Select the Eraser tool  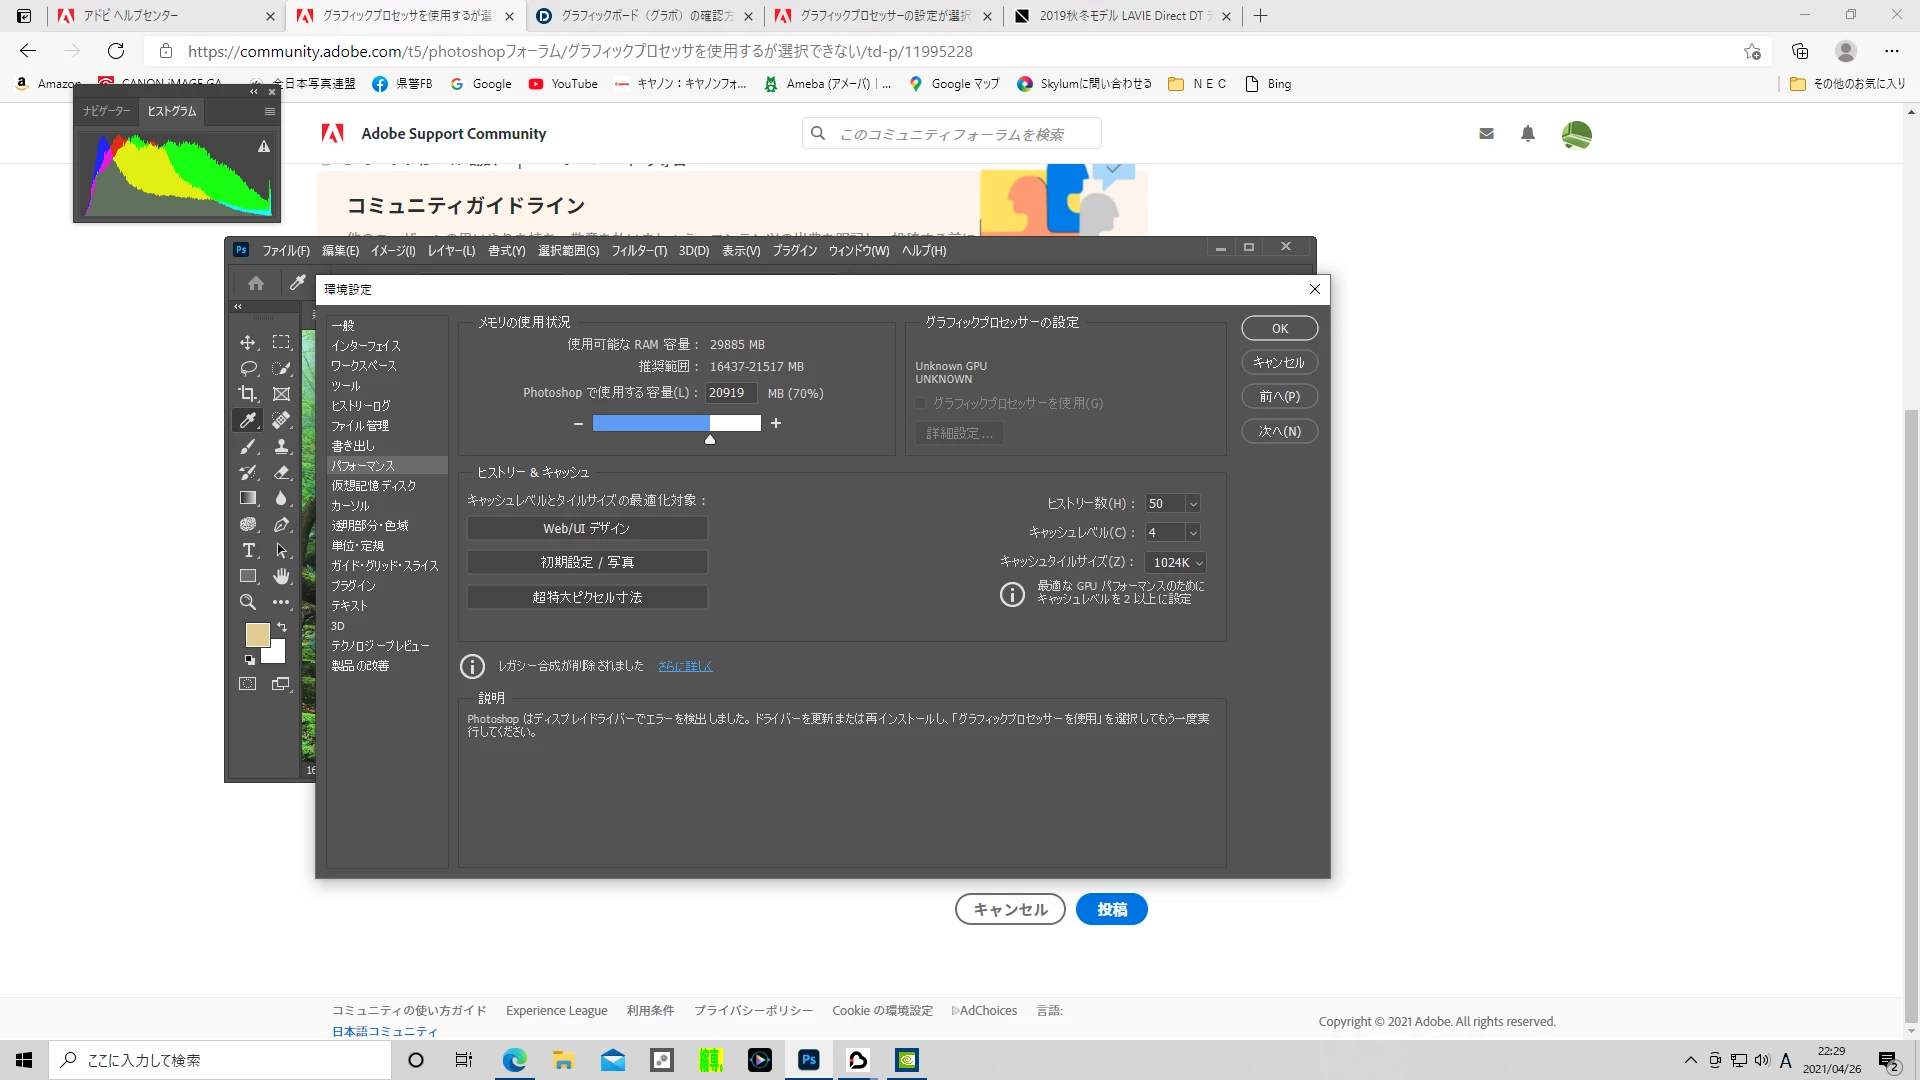click(282, 472)
